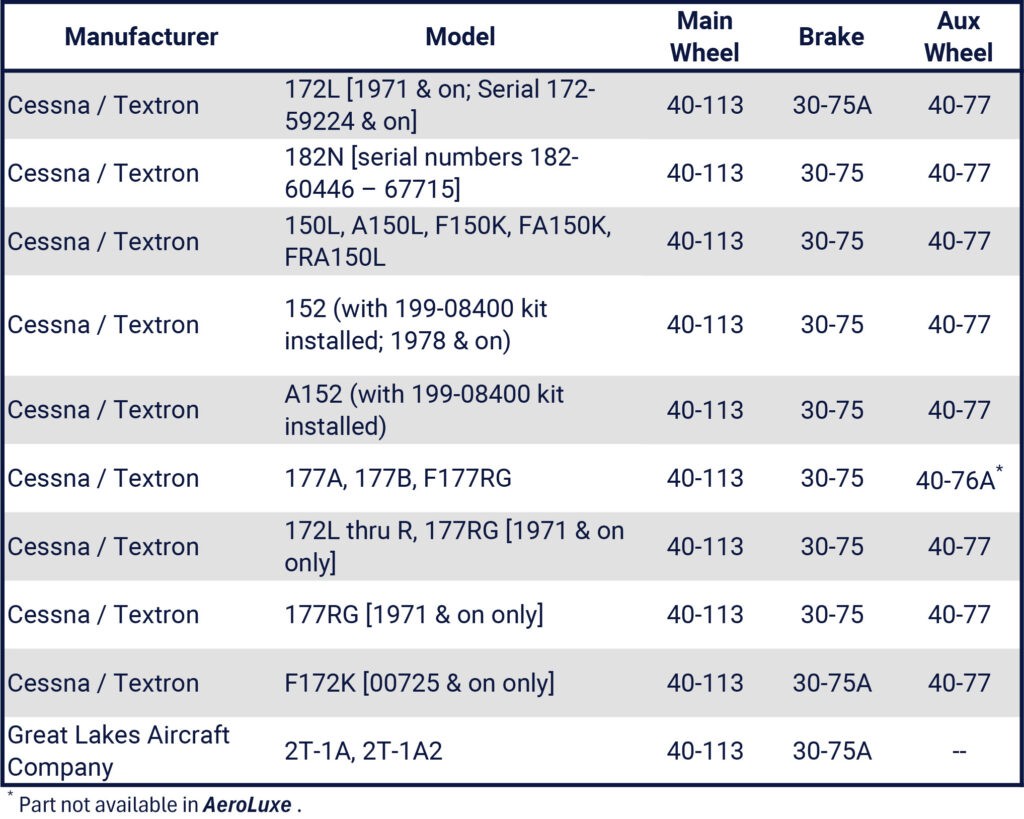Select the A152 with kit installed cell
Viewport: 1024px width, 819px height.
(424, 410)
